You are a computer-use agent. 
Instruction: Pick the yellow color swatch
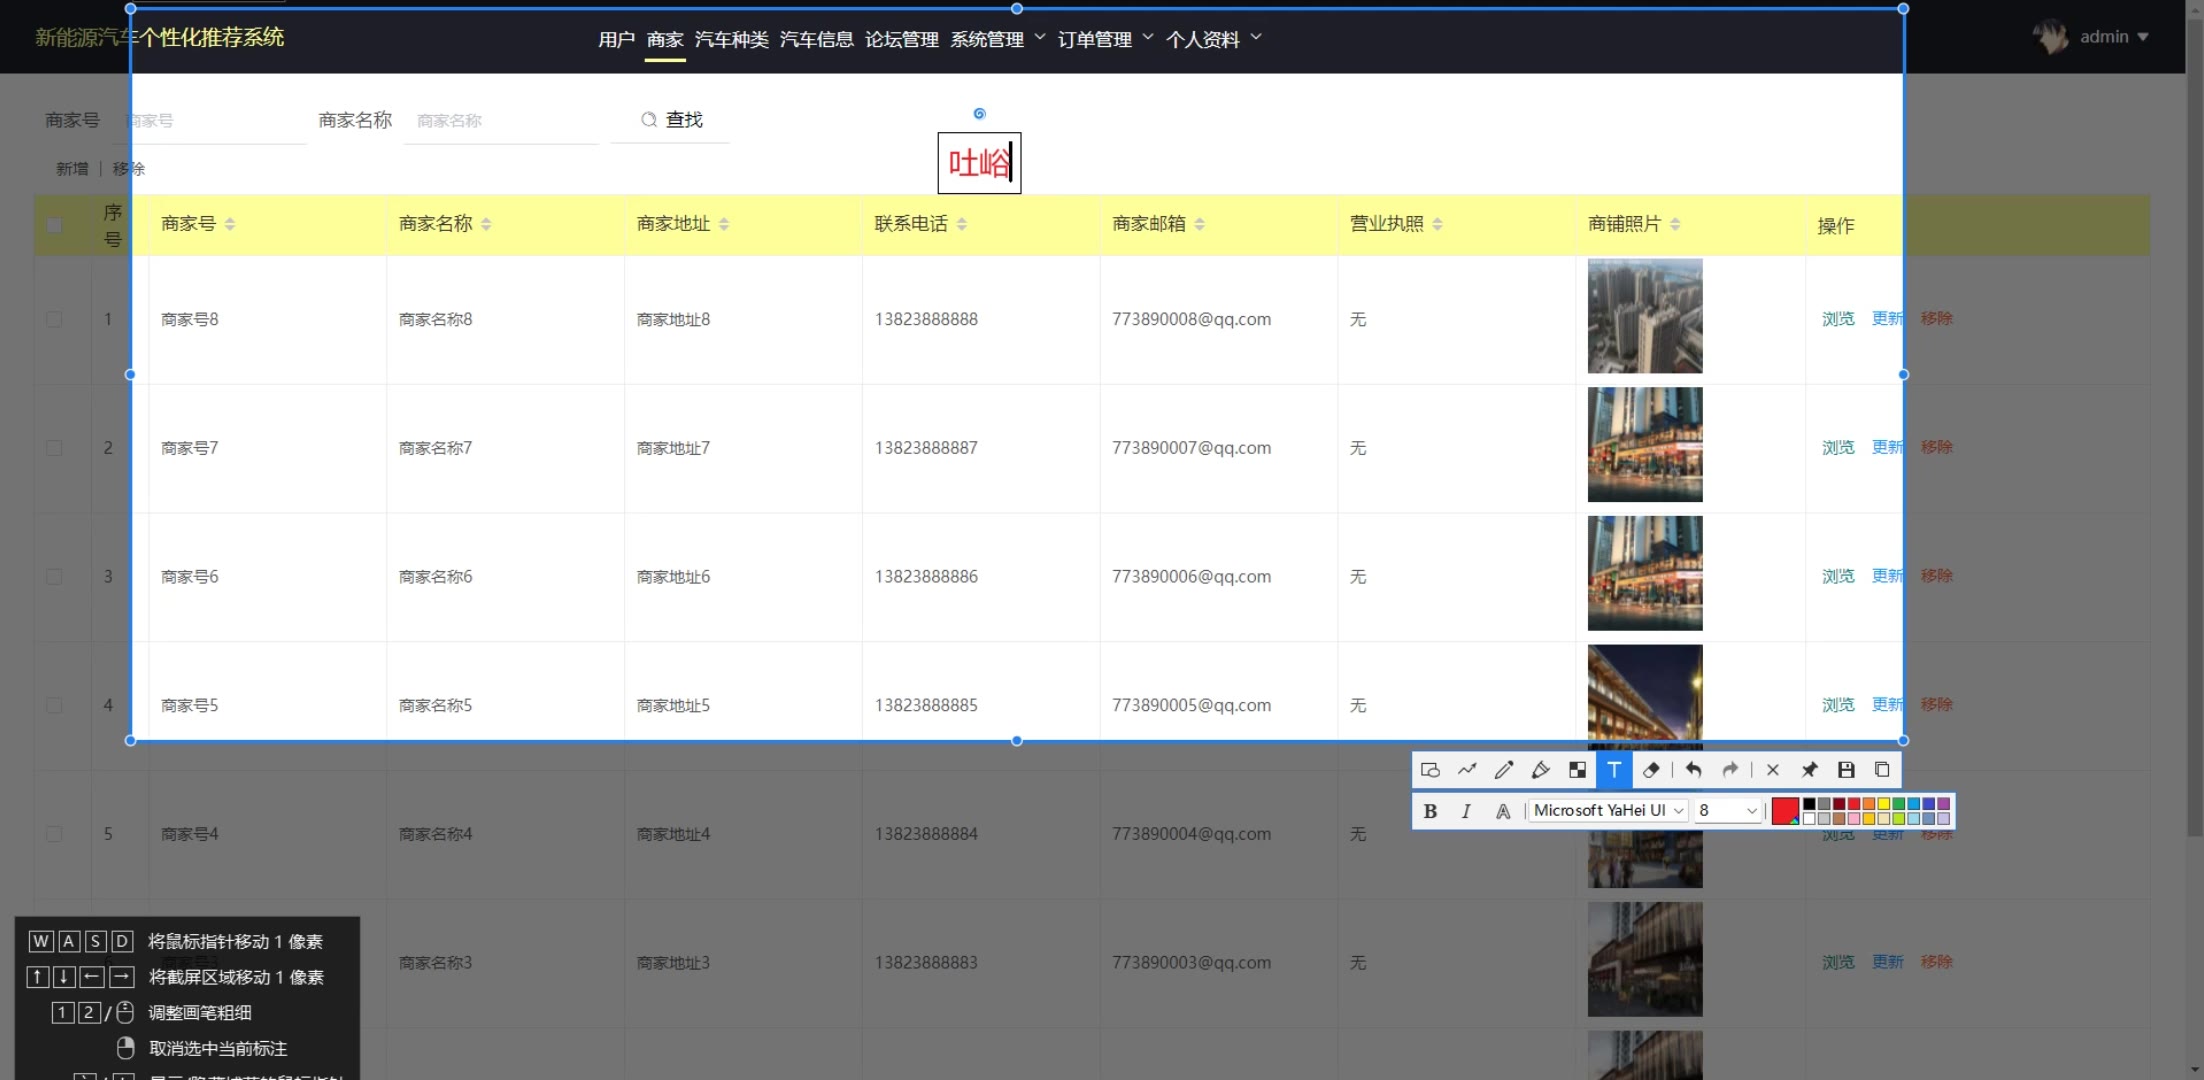[1884, 804]
